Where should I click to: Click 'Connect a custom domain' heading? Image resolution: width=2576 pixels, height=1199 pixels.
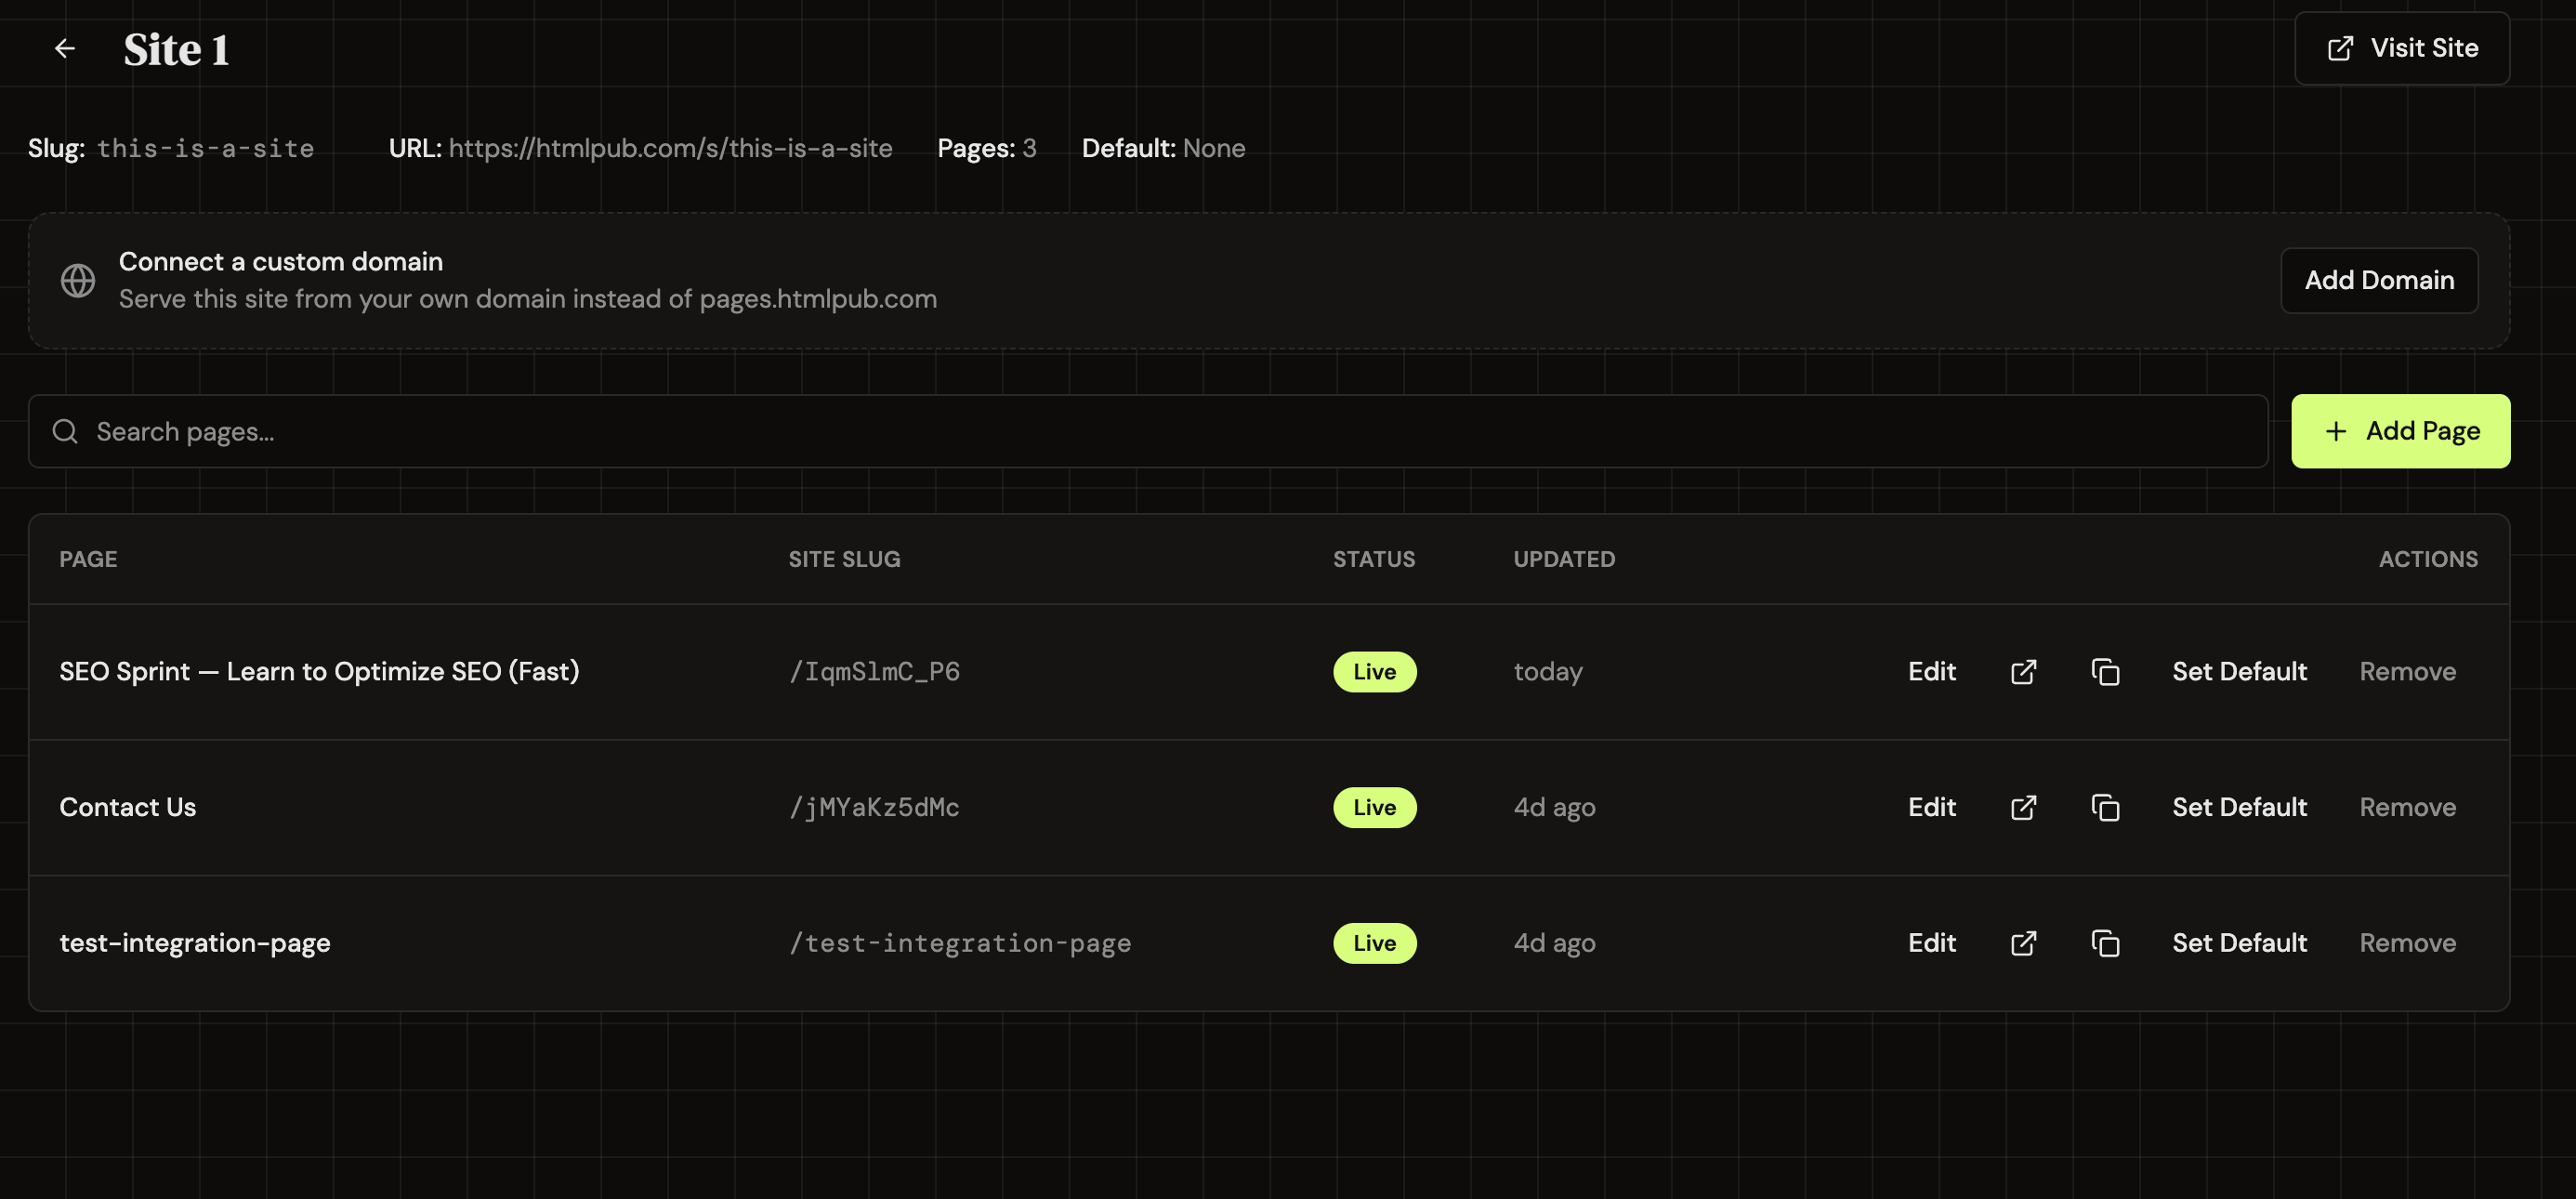pos(281,261)
